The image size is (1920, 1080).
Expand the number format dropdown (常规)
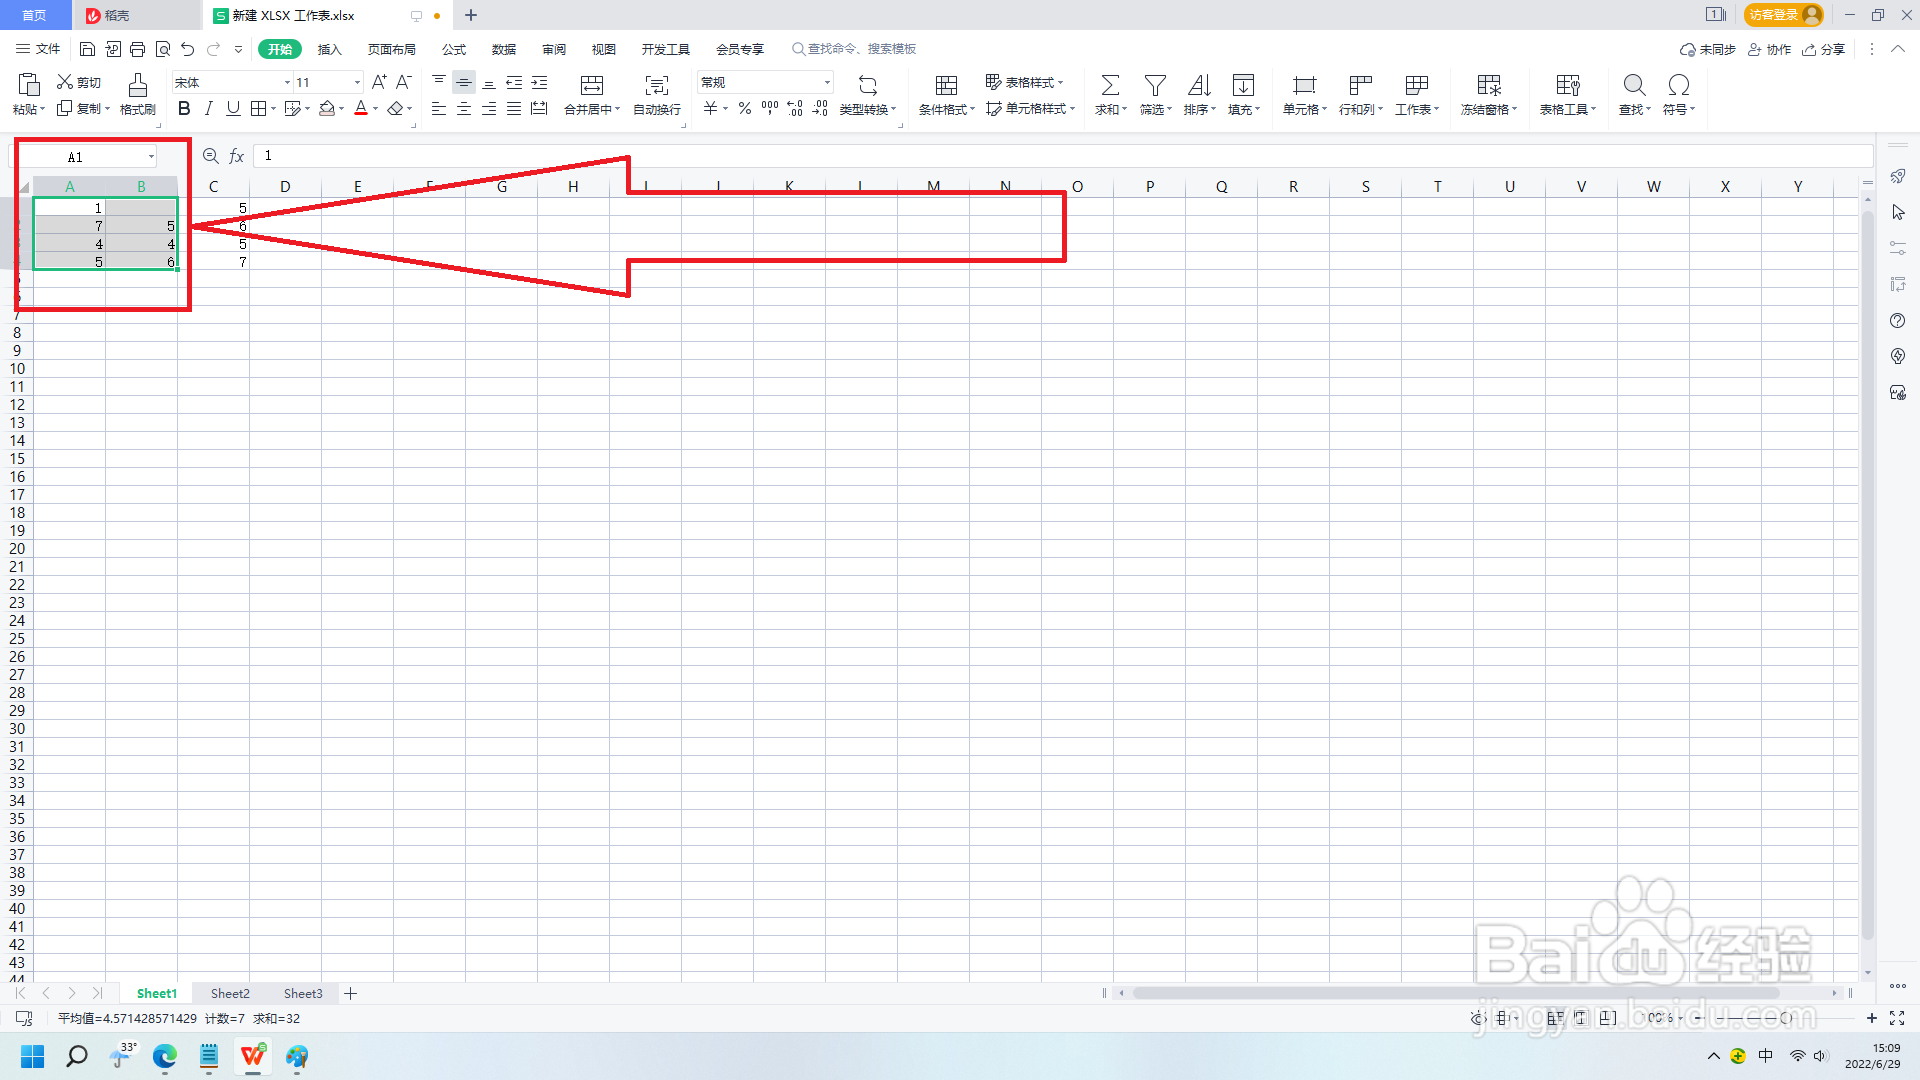(827, 83)
